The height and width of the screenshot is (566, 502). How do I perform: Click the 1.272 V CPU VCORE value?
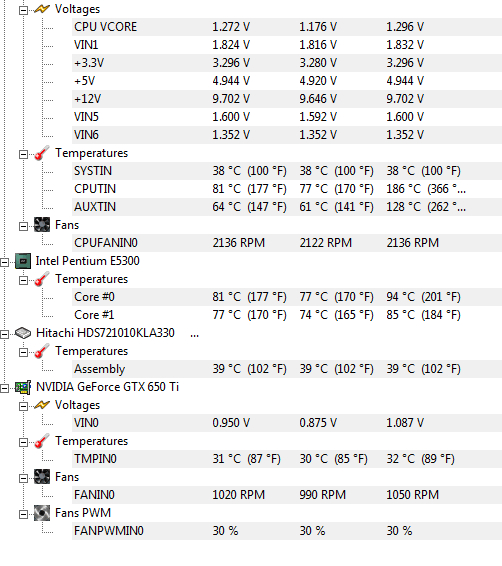point(231,27)
